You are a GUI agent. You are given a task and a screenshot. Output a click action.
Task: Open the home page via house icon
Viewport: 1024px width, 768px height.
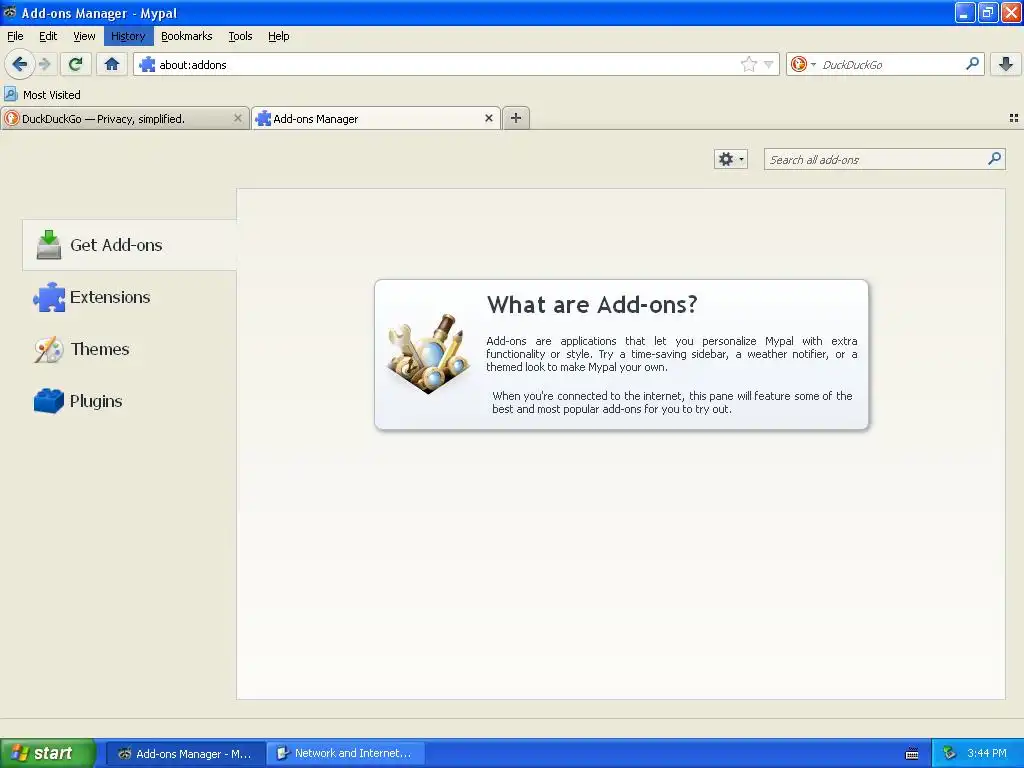[112, 64]
